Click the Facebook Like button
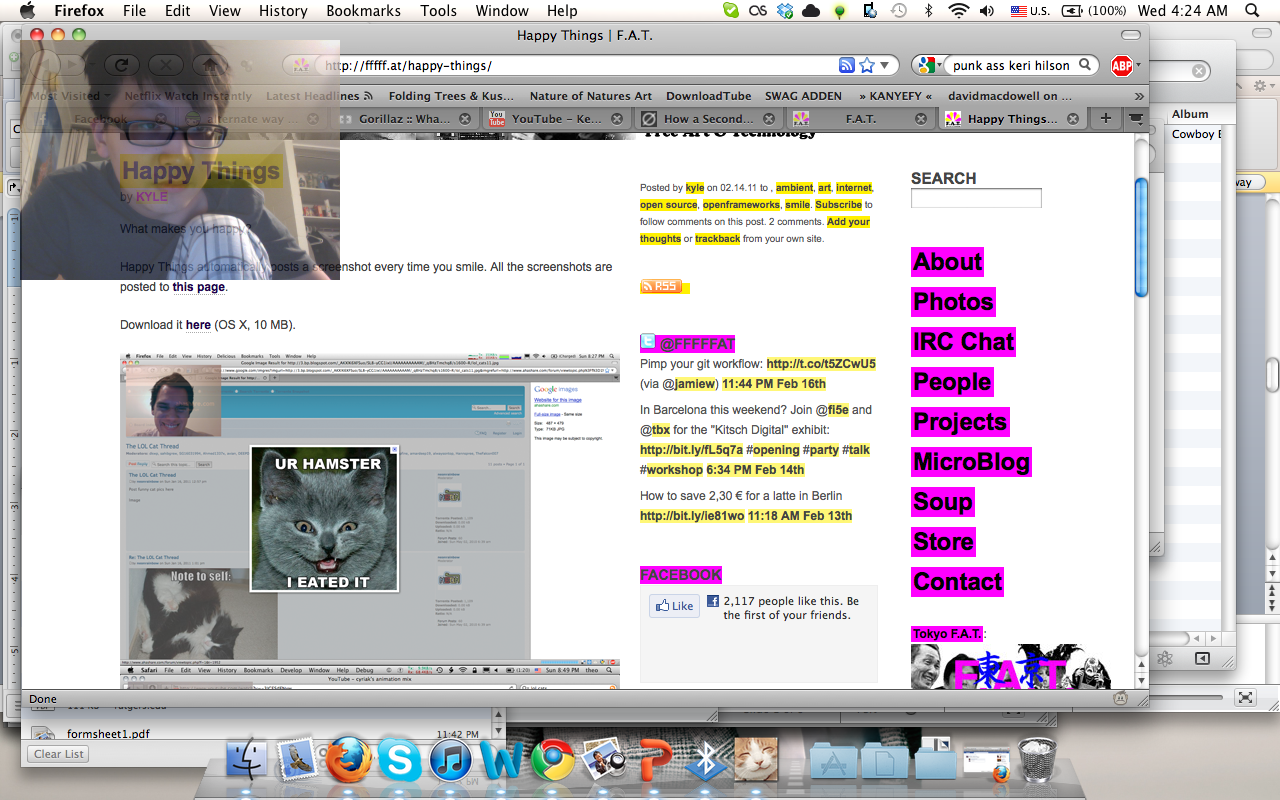1280x800 pixels. point(674,606)
